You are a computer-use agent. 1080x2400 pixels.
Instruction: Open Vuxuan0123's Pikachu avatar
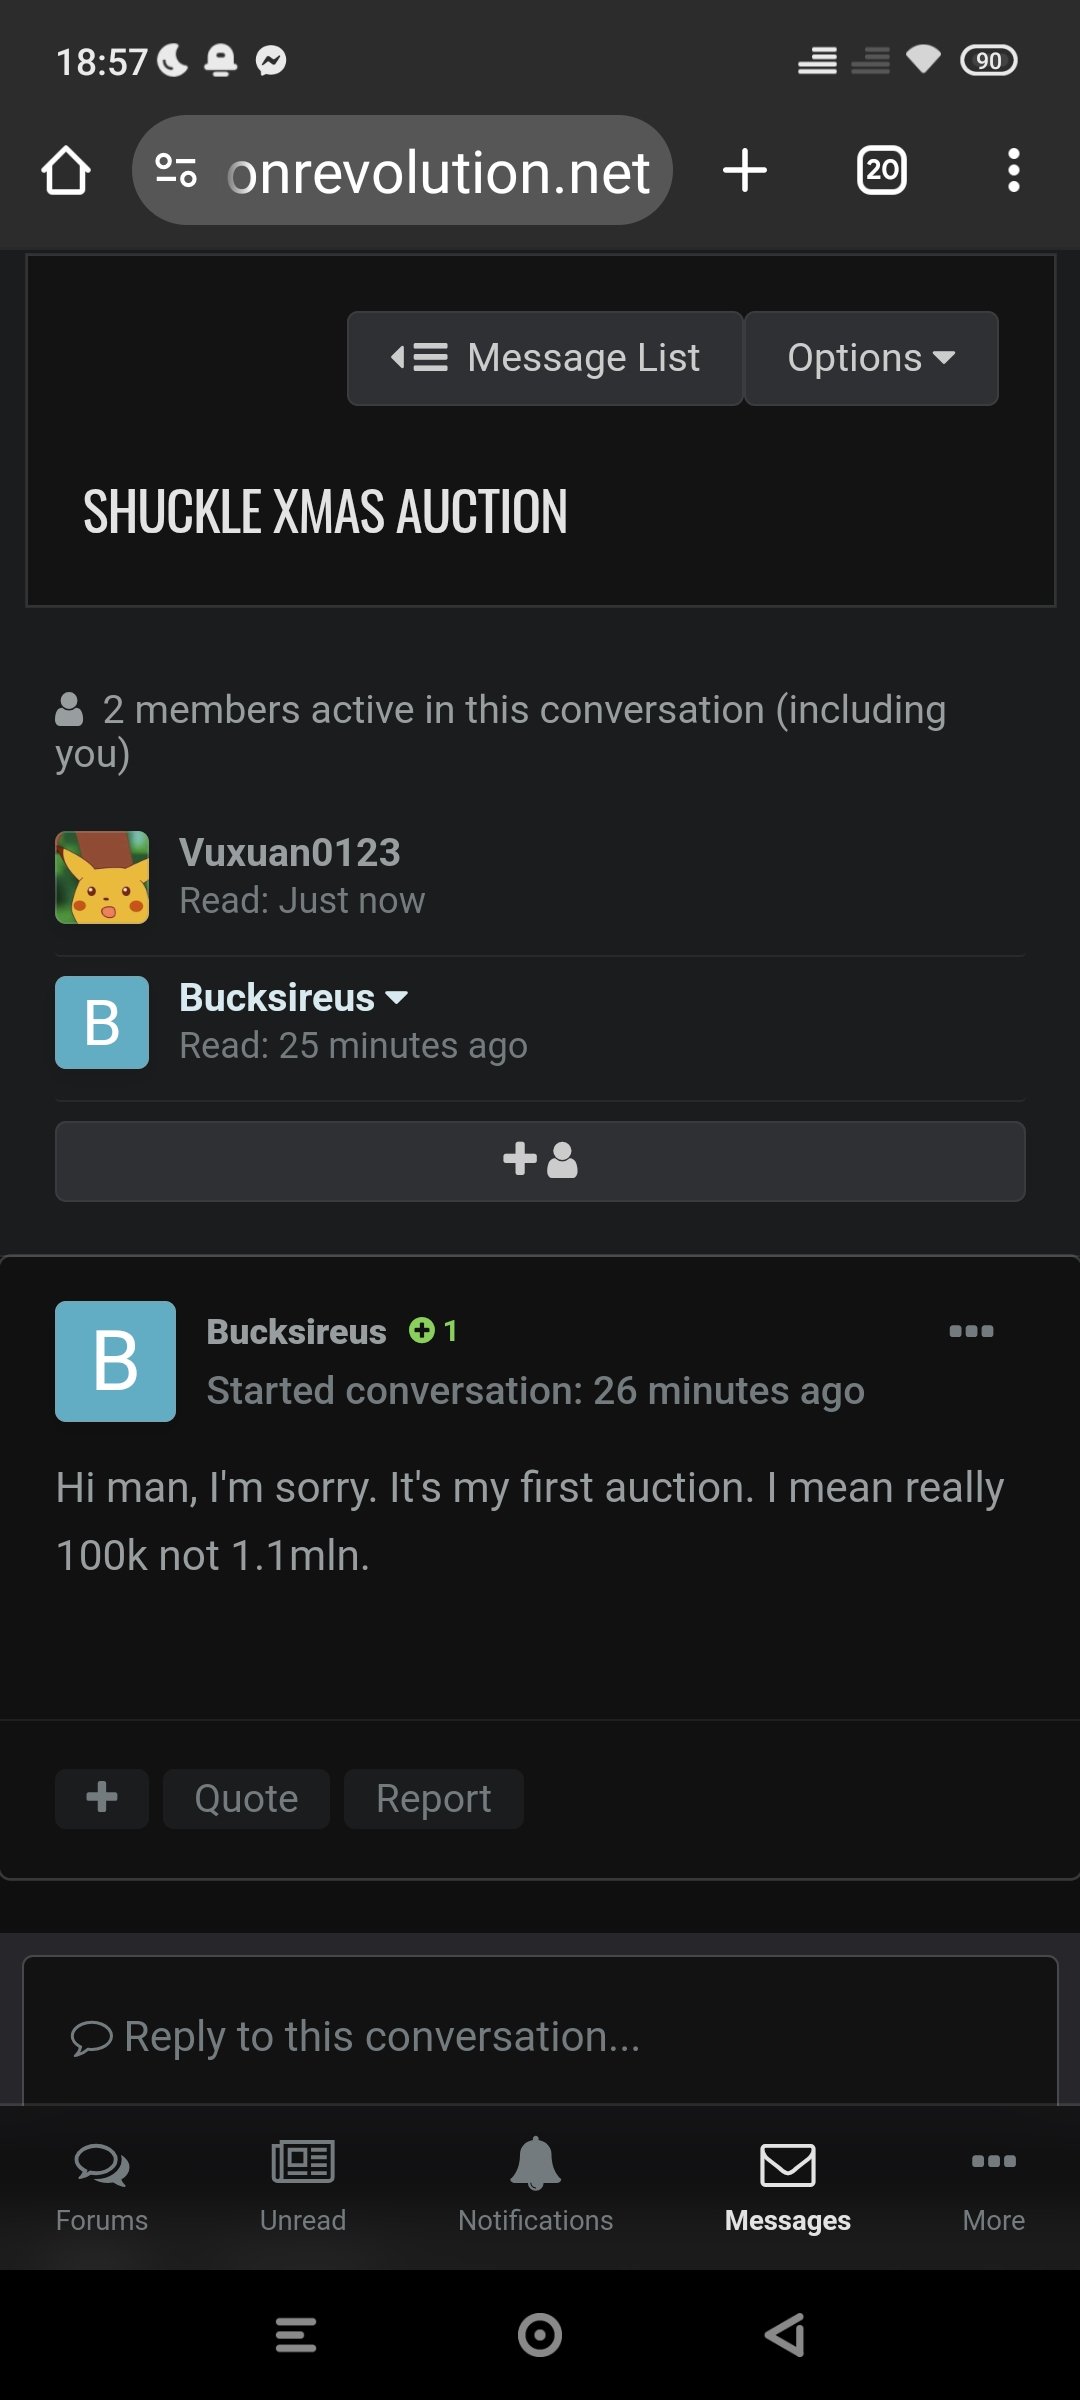[102, 877]
